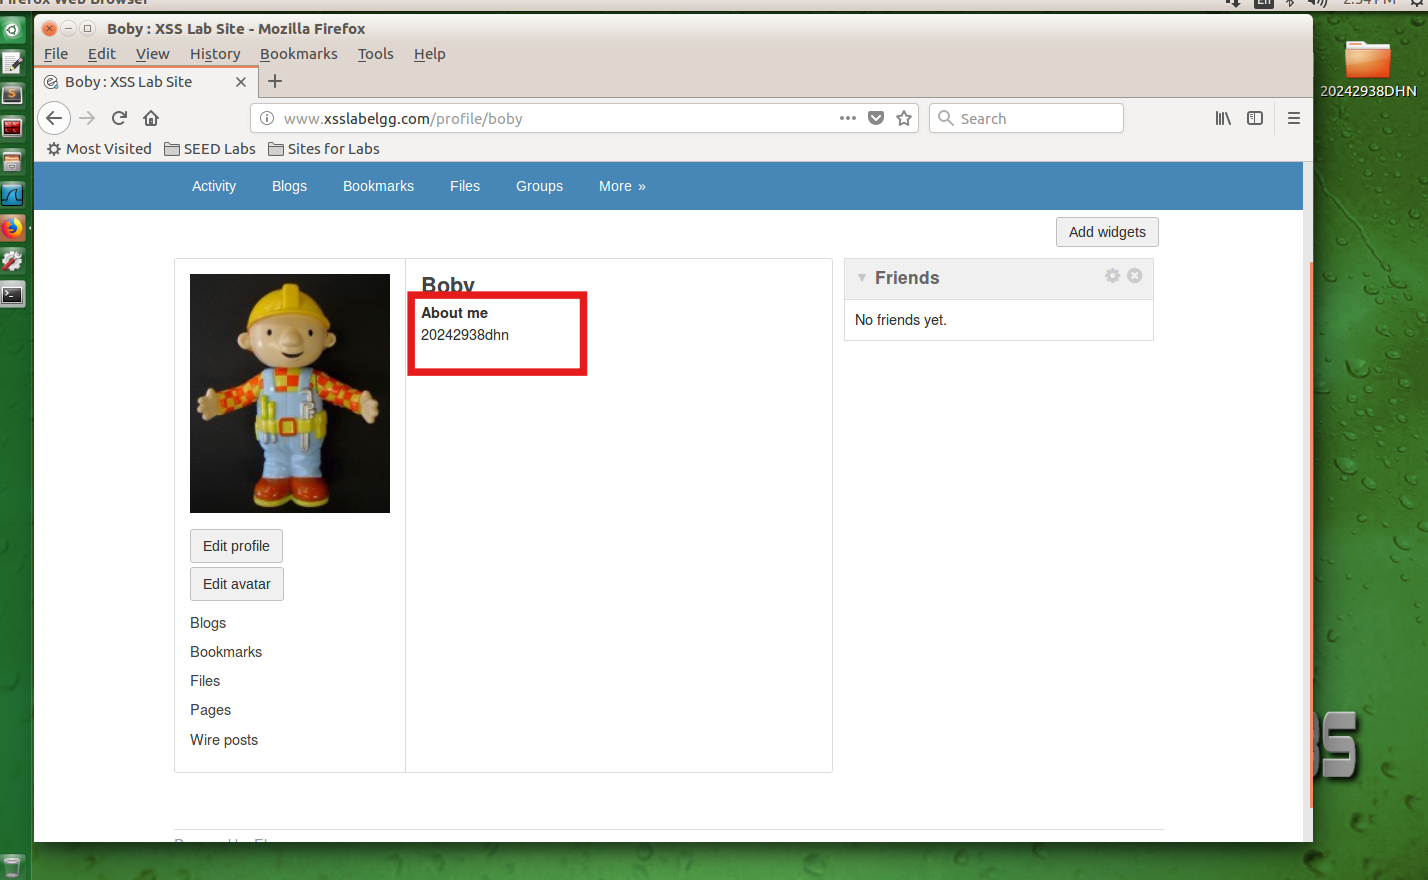Open Blogs in blue navigation bar
Viewport: 1428px width, 880px height.
289,186
